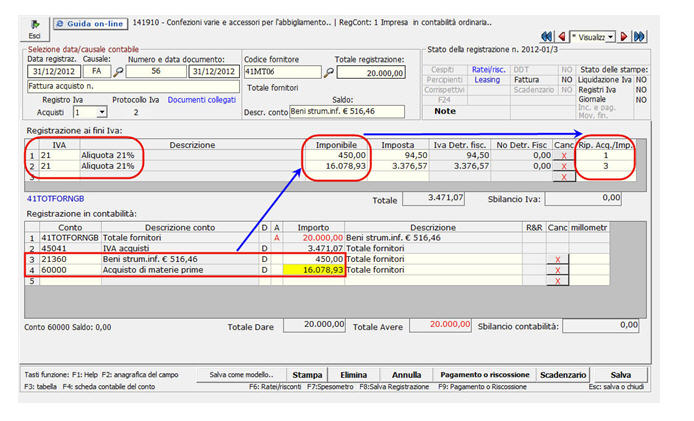This screenshot has height=421, width=694.
Task: Click the Descr. conto field
Action: click(x=347, y=112)
